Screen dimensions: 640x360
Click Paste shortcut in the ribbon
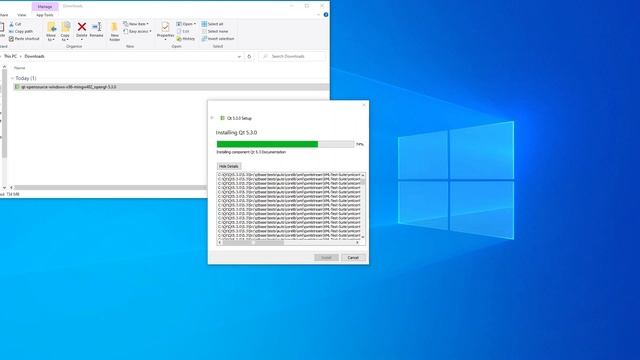tap(24, 39)
